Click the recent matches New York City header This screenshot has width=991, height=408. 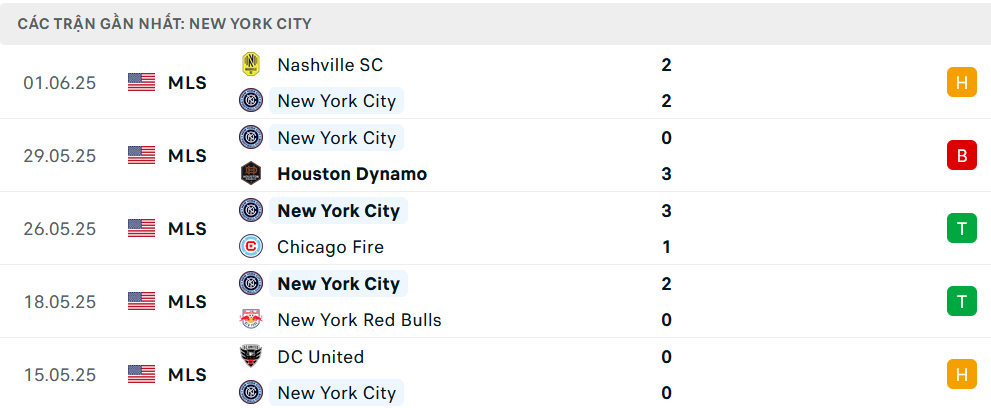(x=164, y=24)
